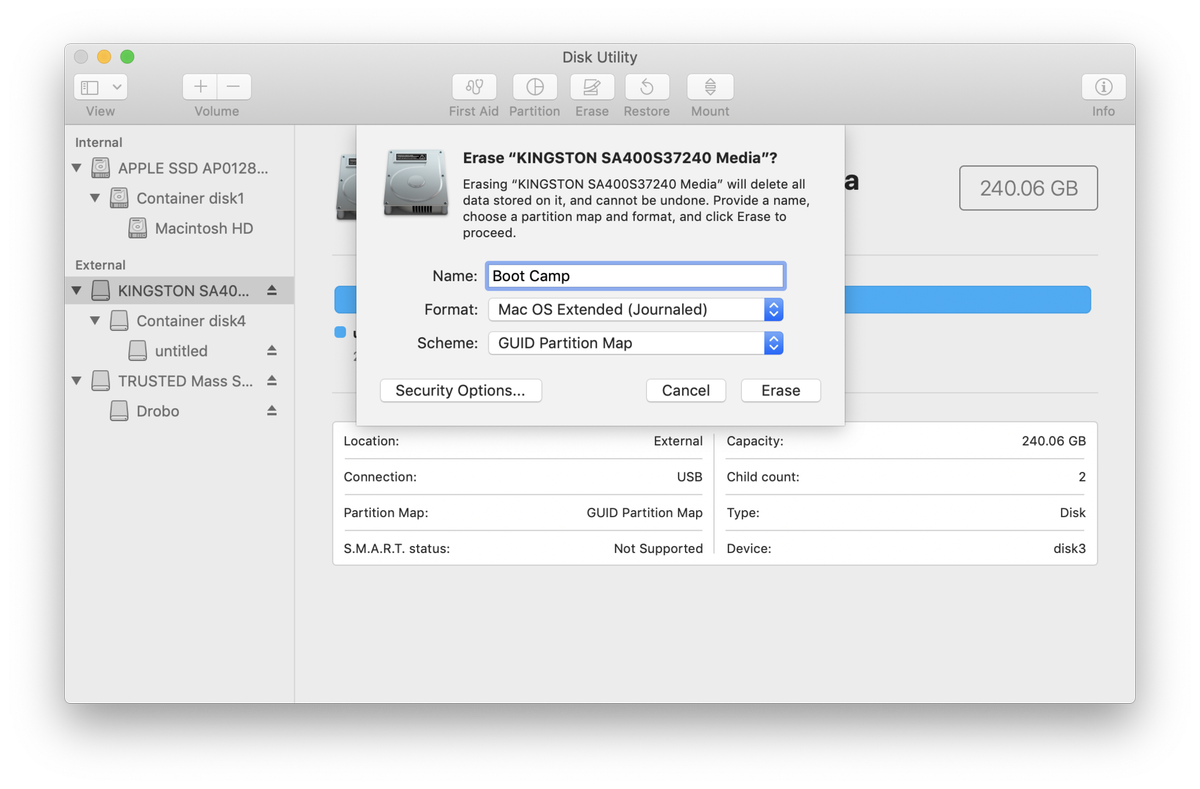Image resolution: width=1200 pixels, height=789 pixels.
Task: Eject the untitled volume
Action: tap(272, 351)
